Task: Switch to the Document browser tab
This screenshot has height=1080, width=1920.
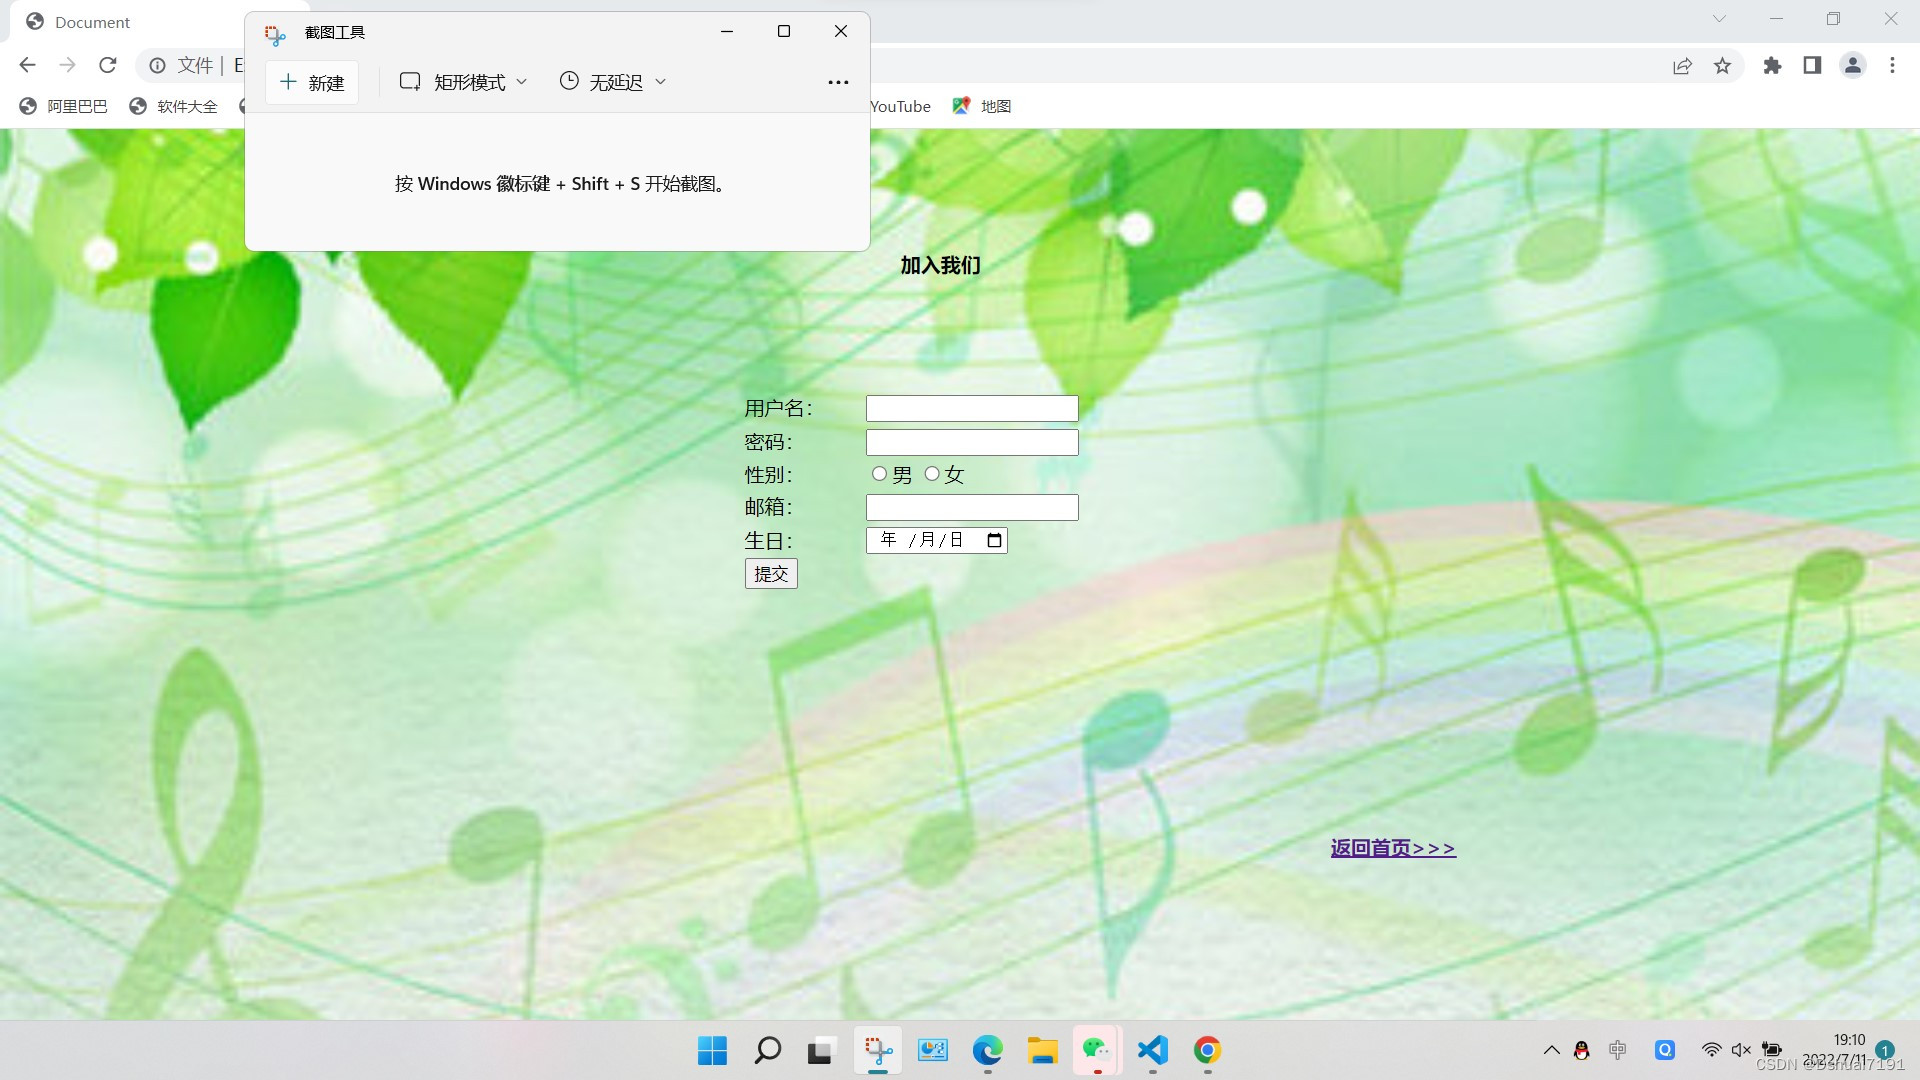Action: tap(92, 22)
